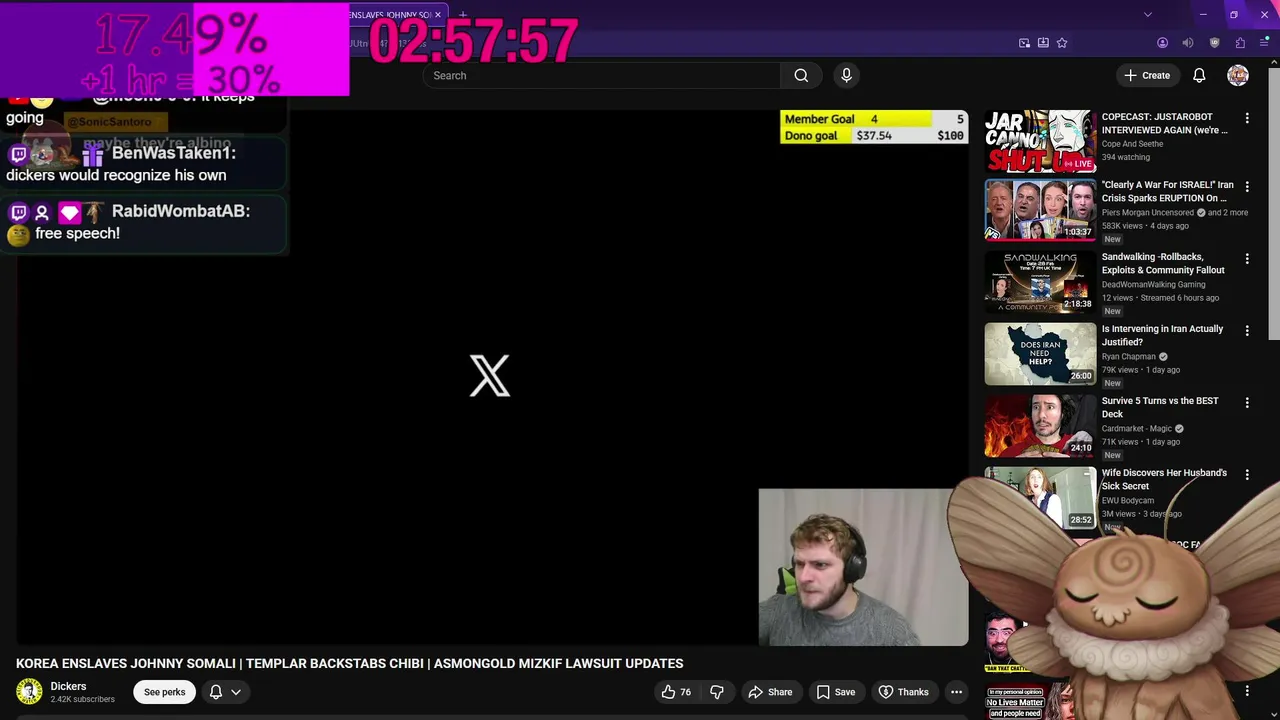The width and height of the screenshot is (1280, 720).
Task: Open title 'Survive 5 Turns vs the BEST Deck'
Action: [1160, 407]
